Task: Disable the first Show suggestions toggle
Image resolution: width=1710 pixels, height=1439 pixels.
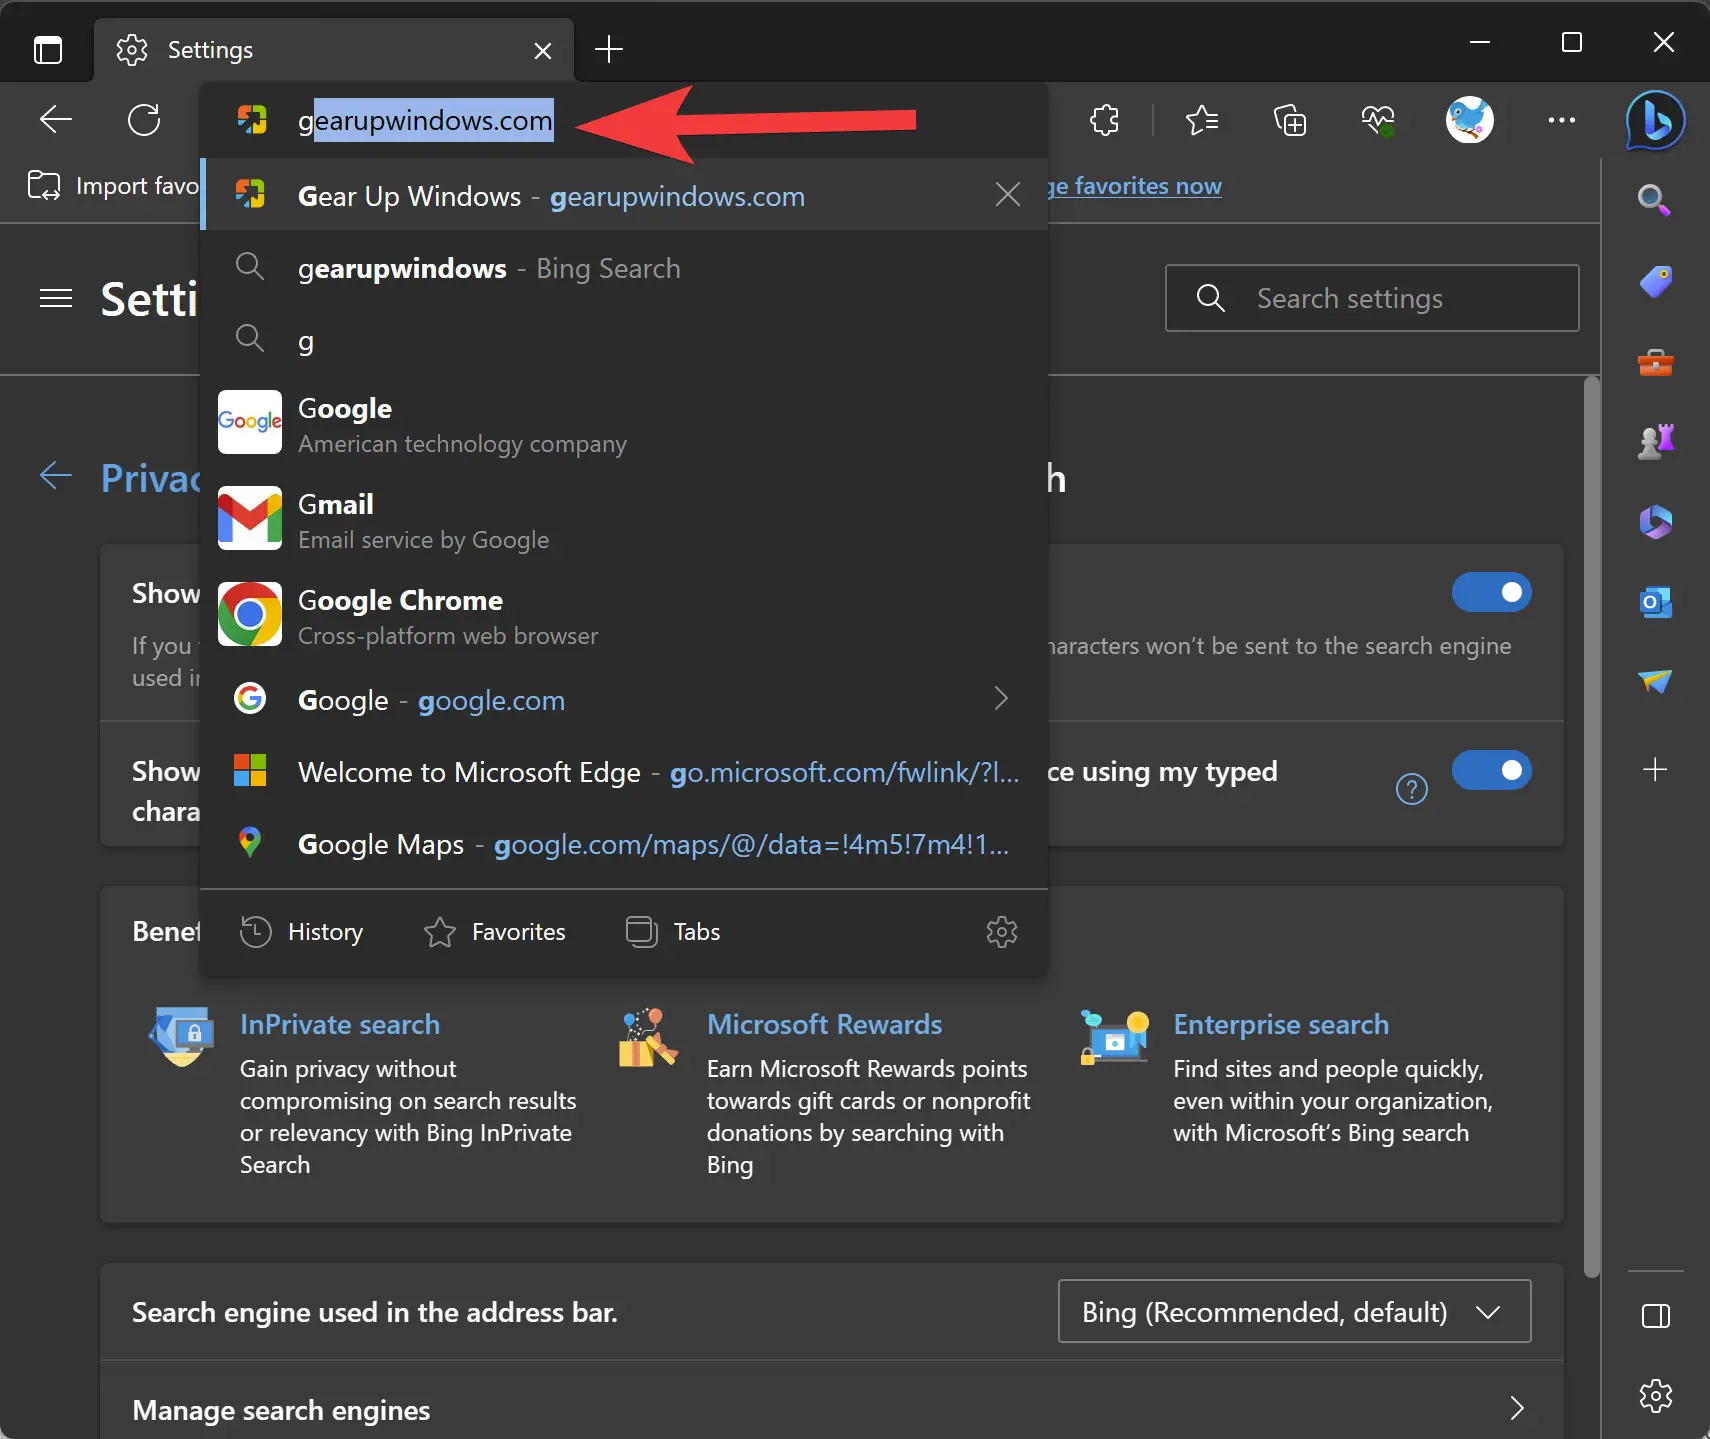Action: click(x=1491, y=592)
